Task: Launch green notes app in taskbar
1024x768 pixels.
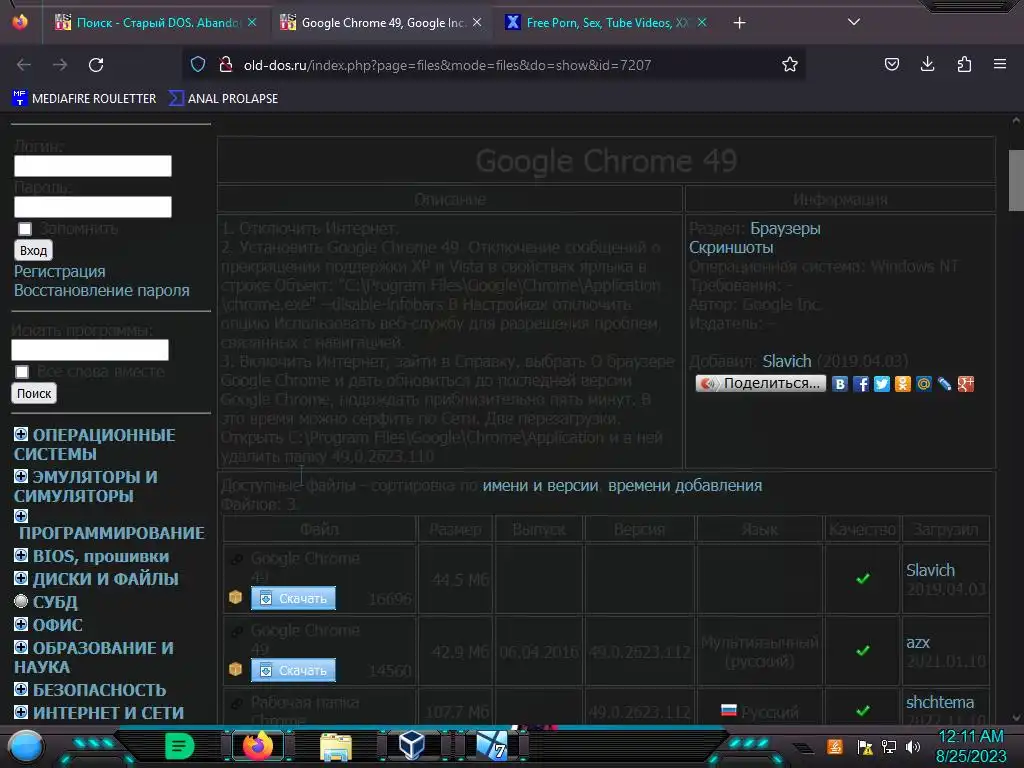Action: (x=179, y=746)
